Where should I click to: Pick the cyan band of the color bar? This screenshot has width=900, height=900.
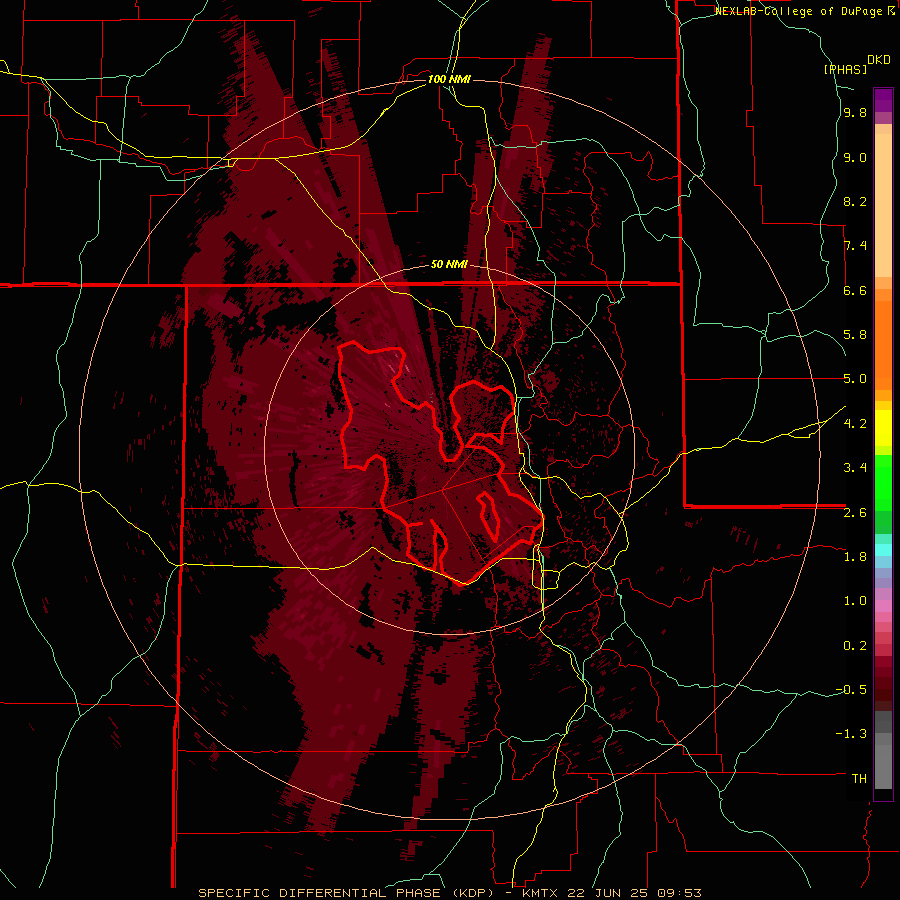click(883, 549)
